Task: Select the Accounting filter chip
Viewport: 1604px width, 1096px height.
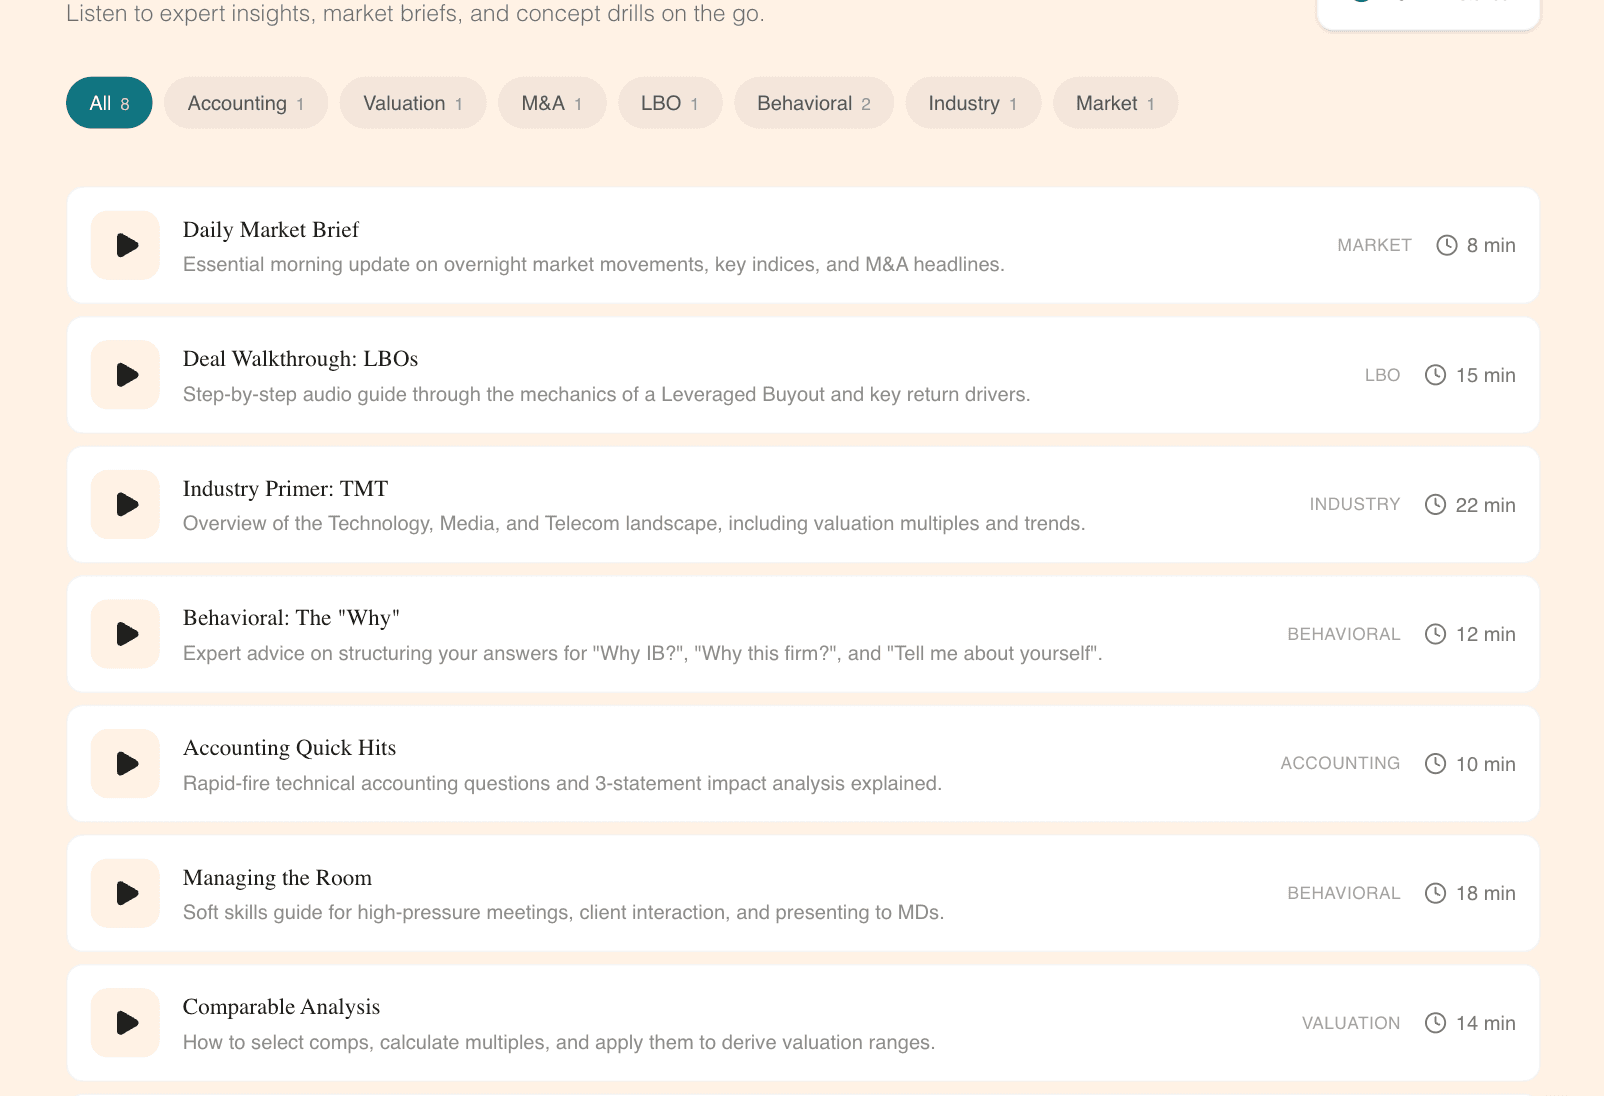Action: 245,102
